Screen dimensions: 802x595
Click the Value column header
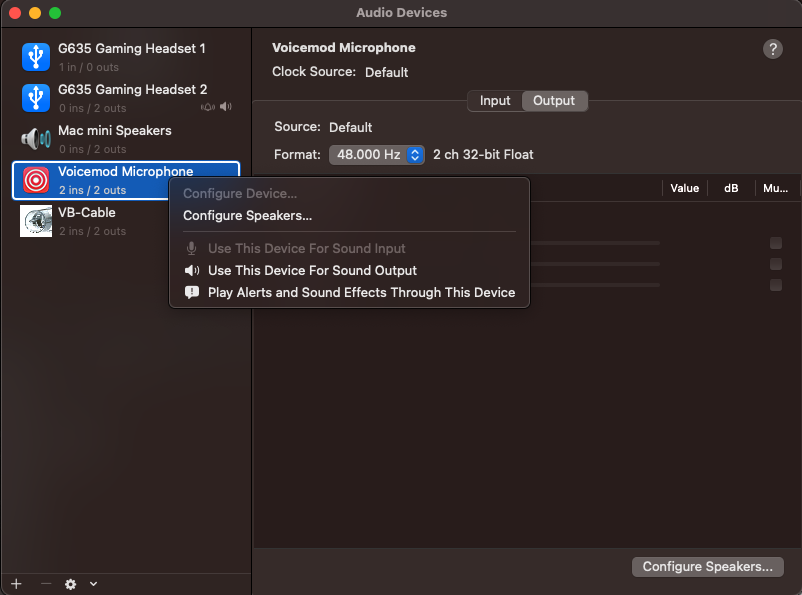pyautogui.click(x=684, y=188)
